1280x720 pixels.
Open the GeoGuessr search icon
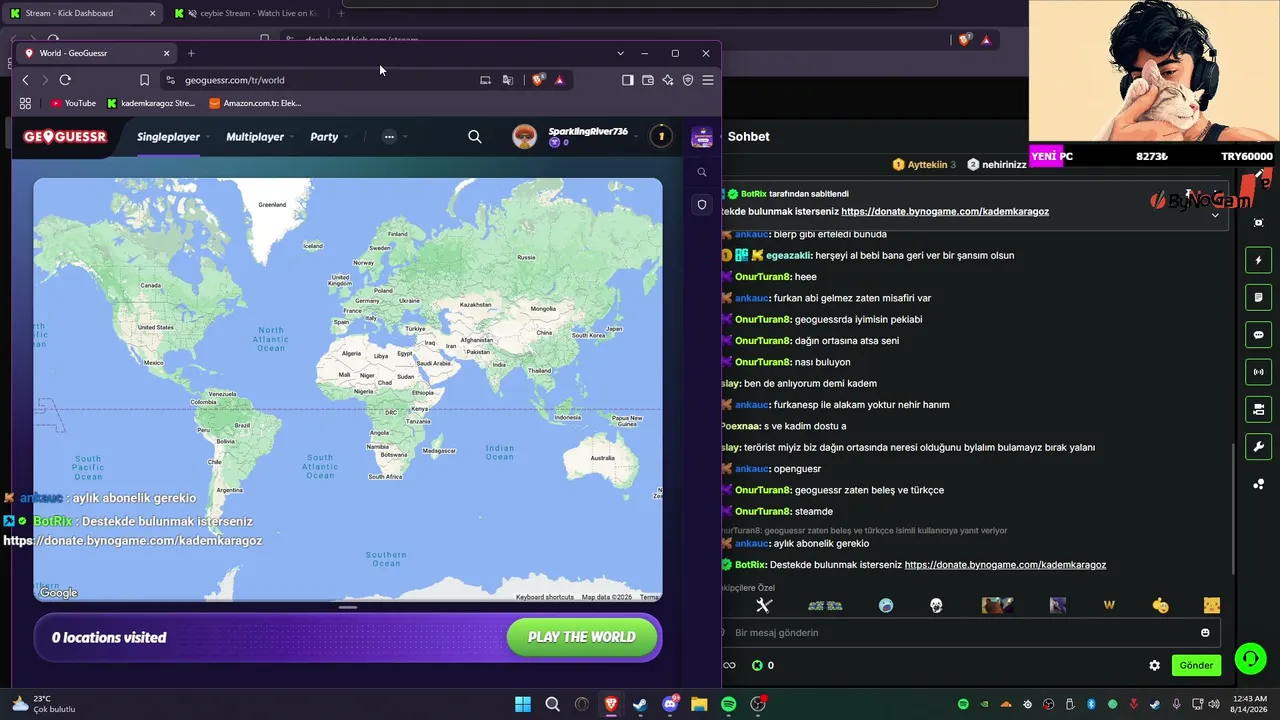click(475, 137)
